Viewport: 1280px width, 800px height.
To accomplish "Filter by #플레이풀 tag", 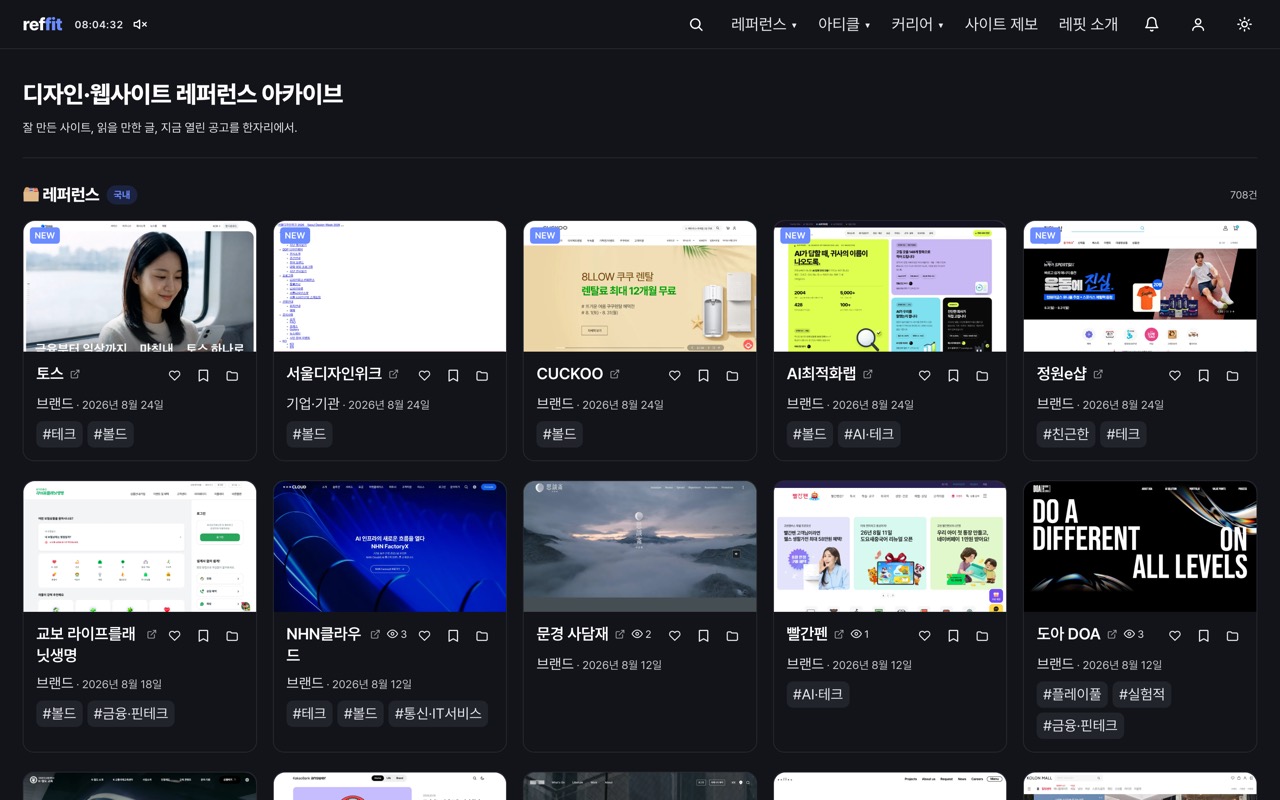I will 1072,694.
